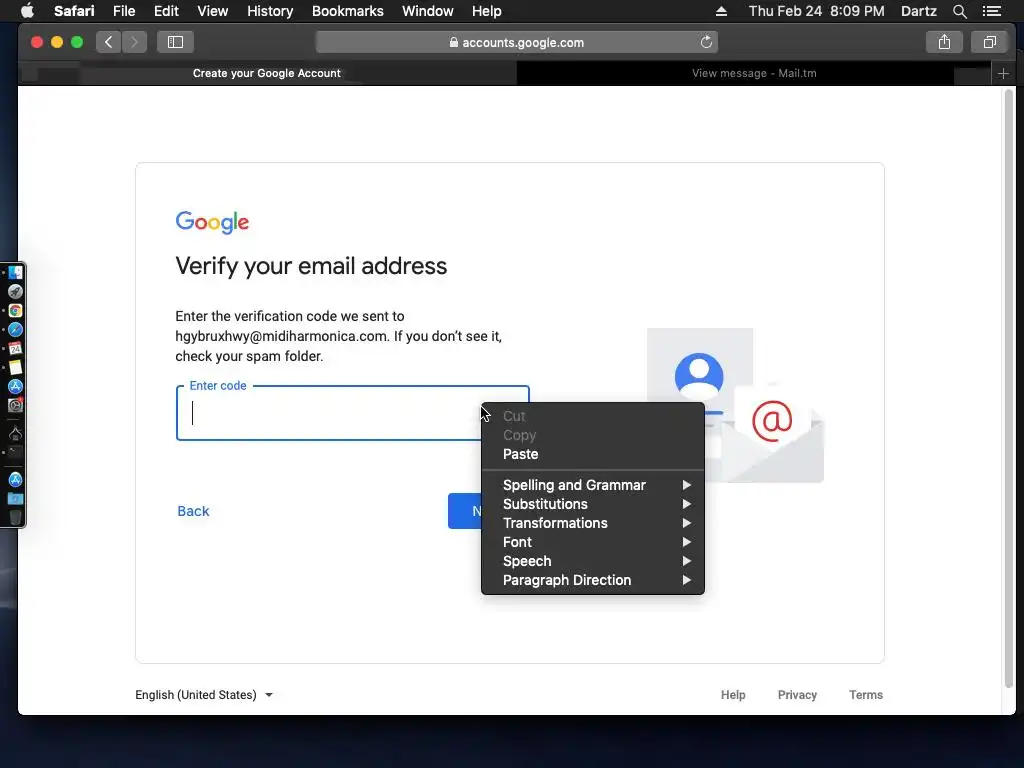Open the Safari menu
1024x768 pixels.
coord(74,11)
